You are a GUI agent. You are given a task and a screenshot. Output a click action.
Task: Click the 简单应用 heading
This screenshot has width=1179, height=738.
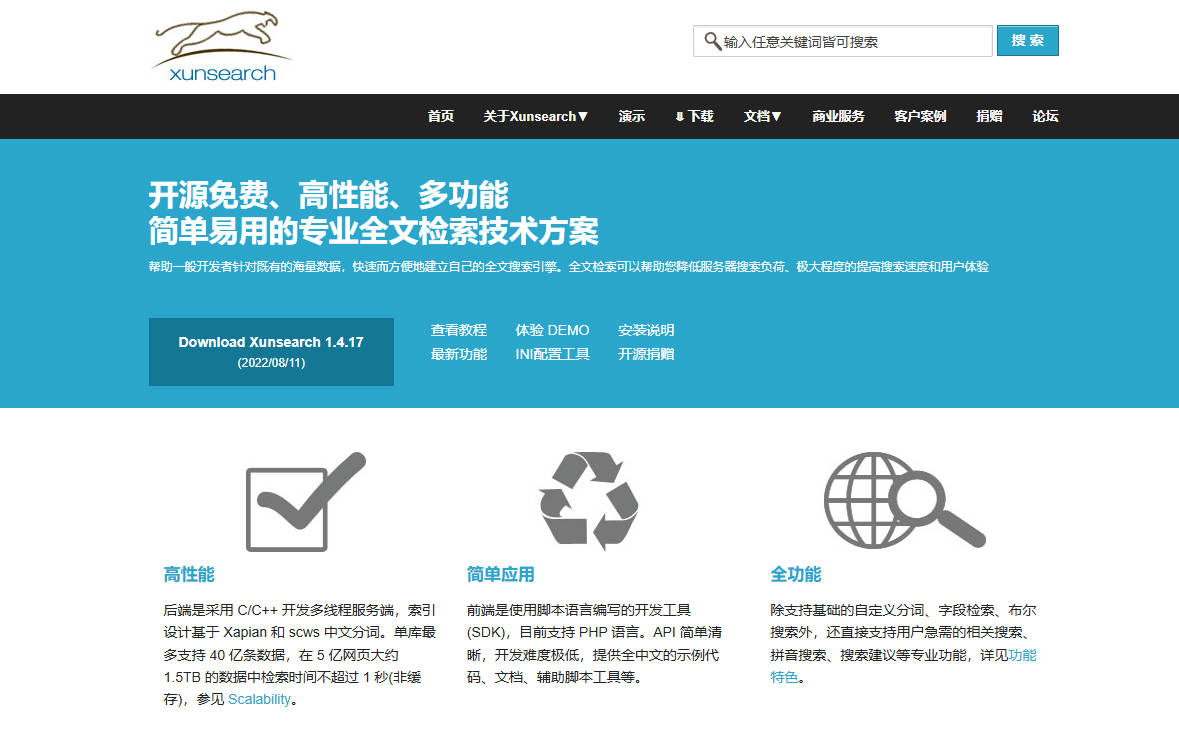point(500,575)
